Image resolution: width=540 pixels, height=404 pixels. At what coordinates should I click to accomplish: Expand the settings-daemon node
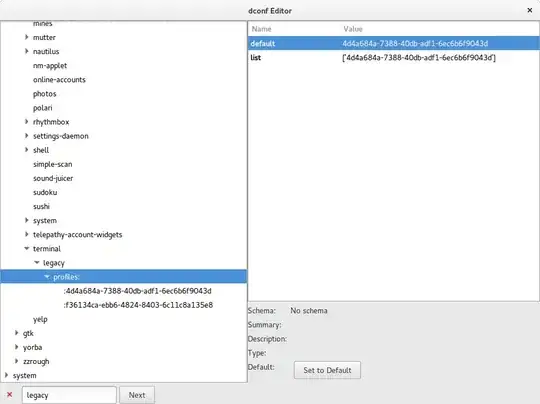27,135
